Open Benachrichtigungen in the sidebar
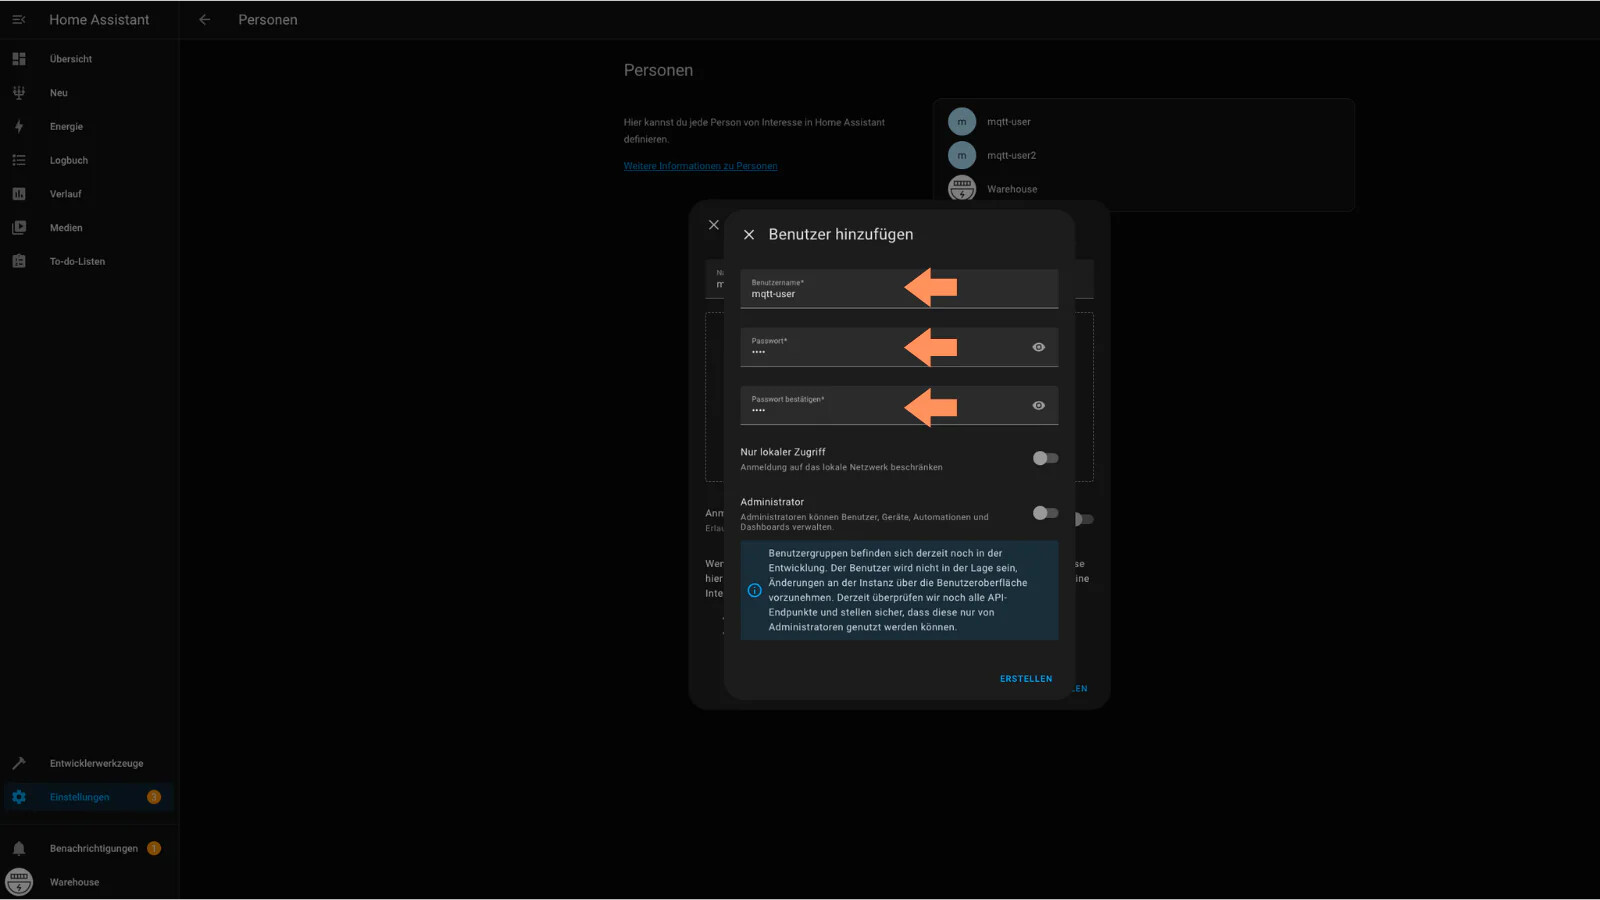This screenshot has height=900, width=1600. pos(93,848)
